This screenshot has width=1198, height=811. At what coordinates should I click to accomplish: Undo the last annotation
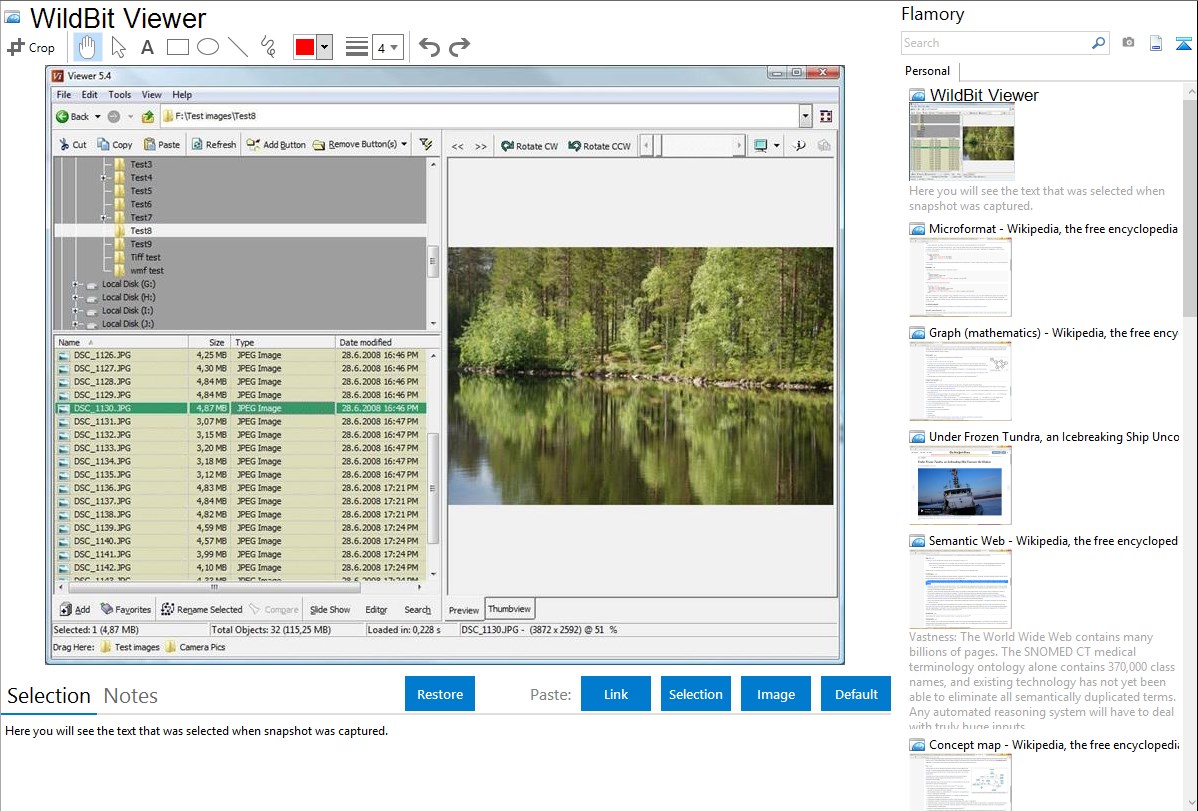point(429,47)
